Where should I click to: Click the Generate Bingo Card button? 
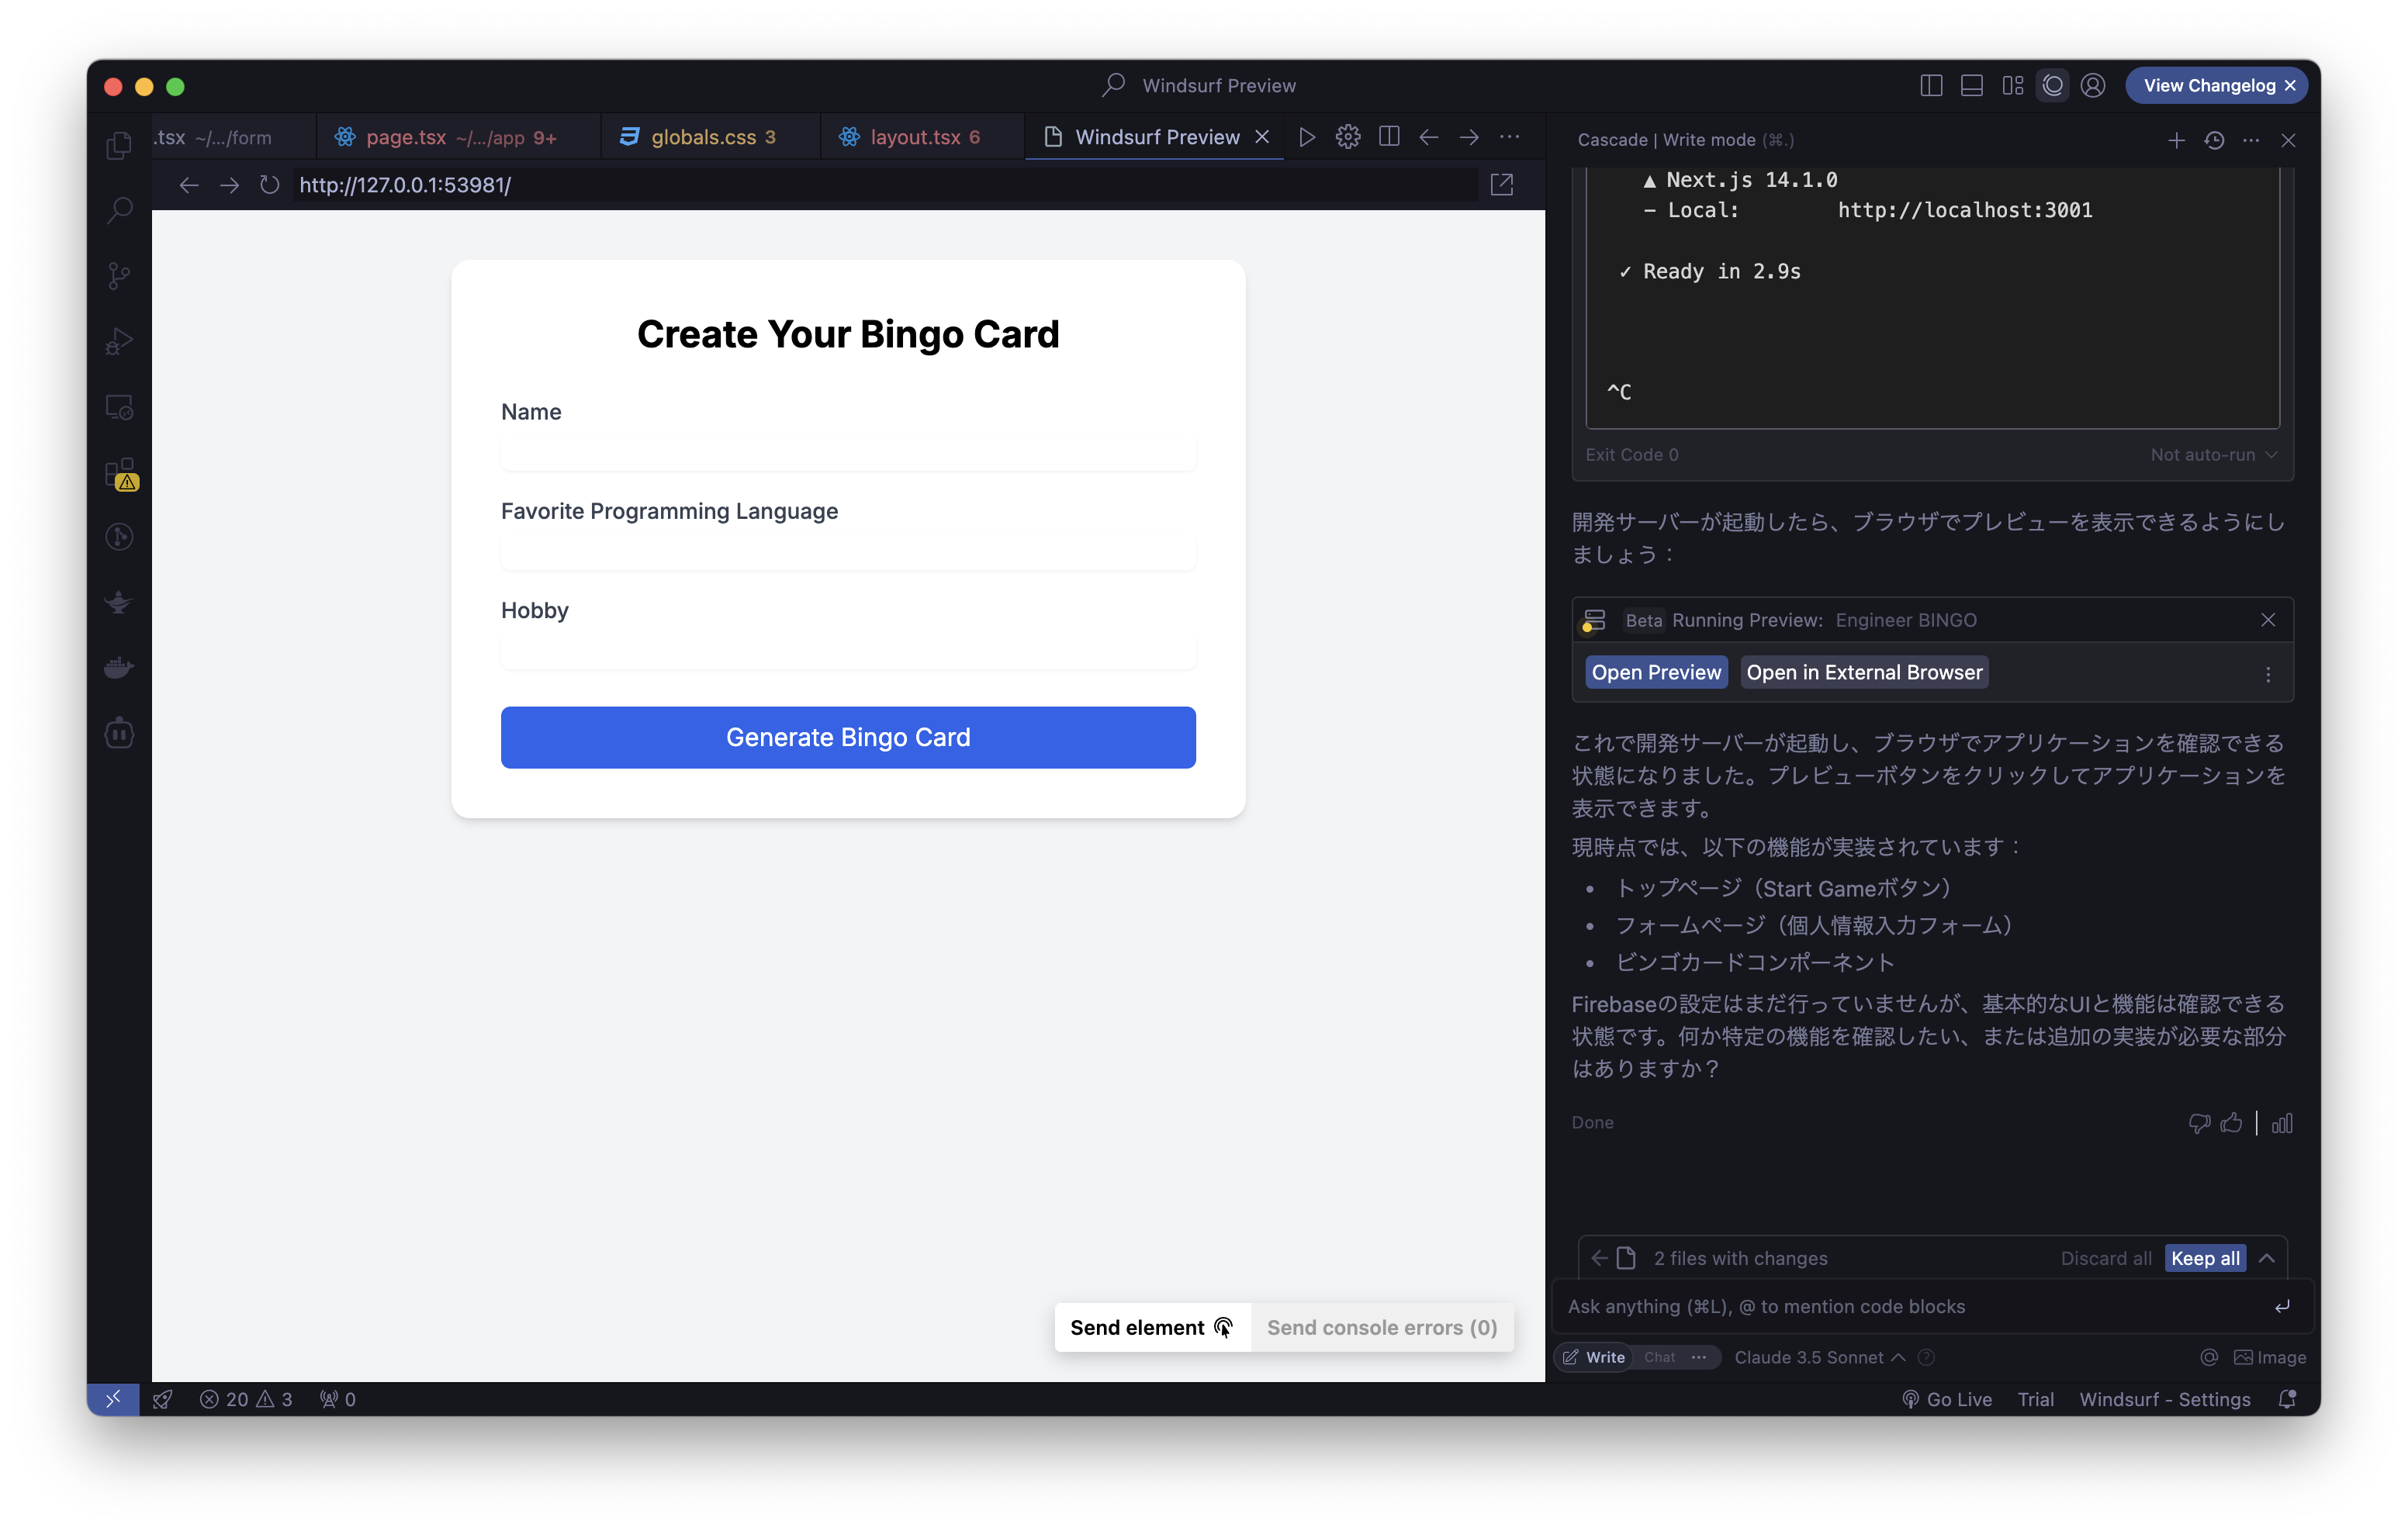coord(848,737)
